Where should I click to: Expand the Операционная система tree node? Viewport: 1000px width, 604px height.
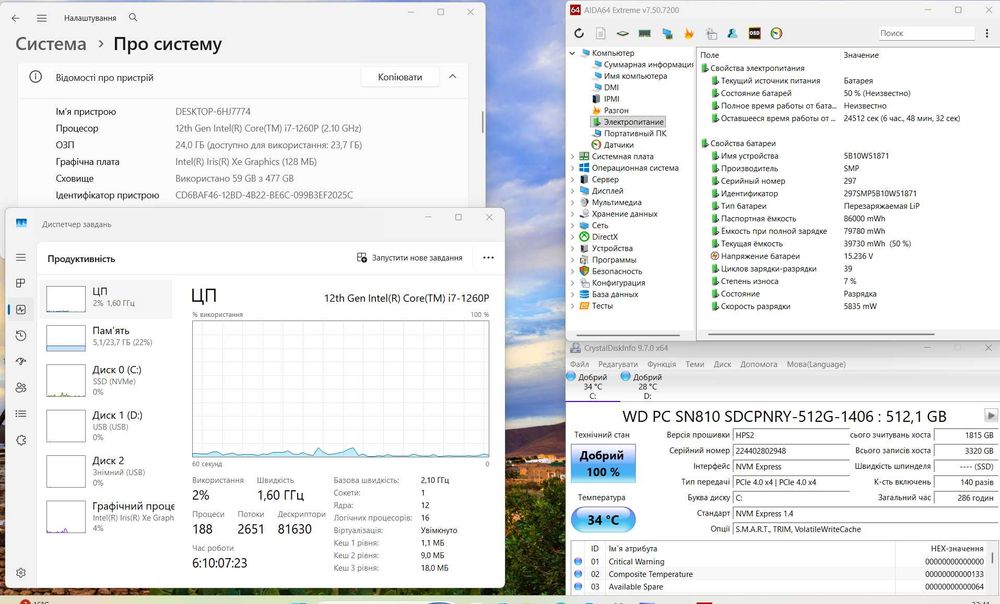pos(572,168)
